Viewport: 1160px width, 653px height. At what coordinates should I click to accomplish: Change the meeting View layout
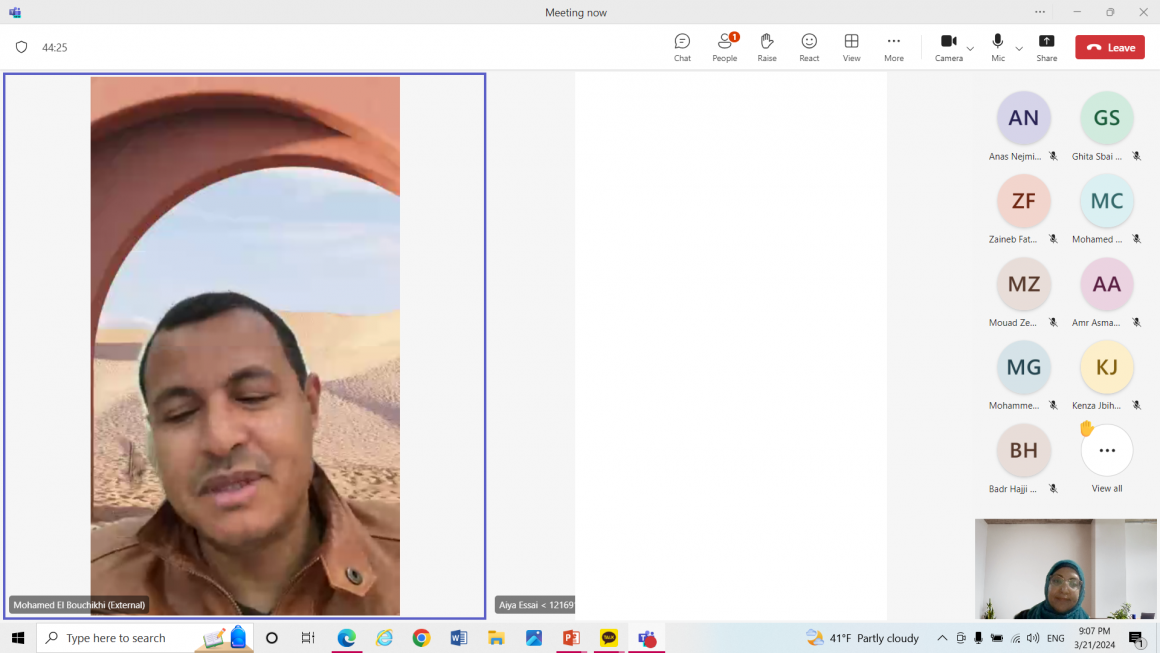(852, 47)
